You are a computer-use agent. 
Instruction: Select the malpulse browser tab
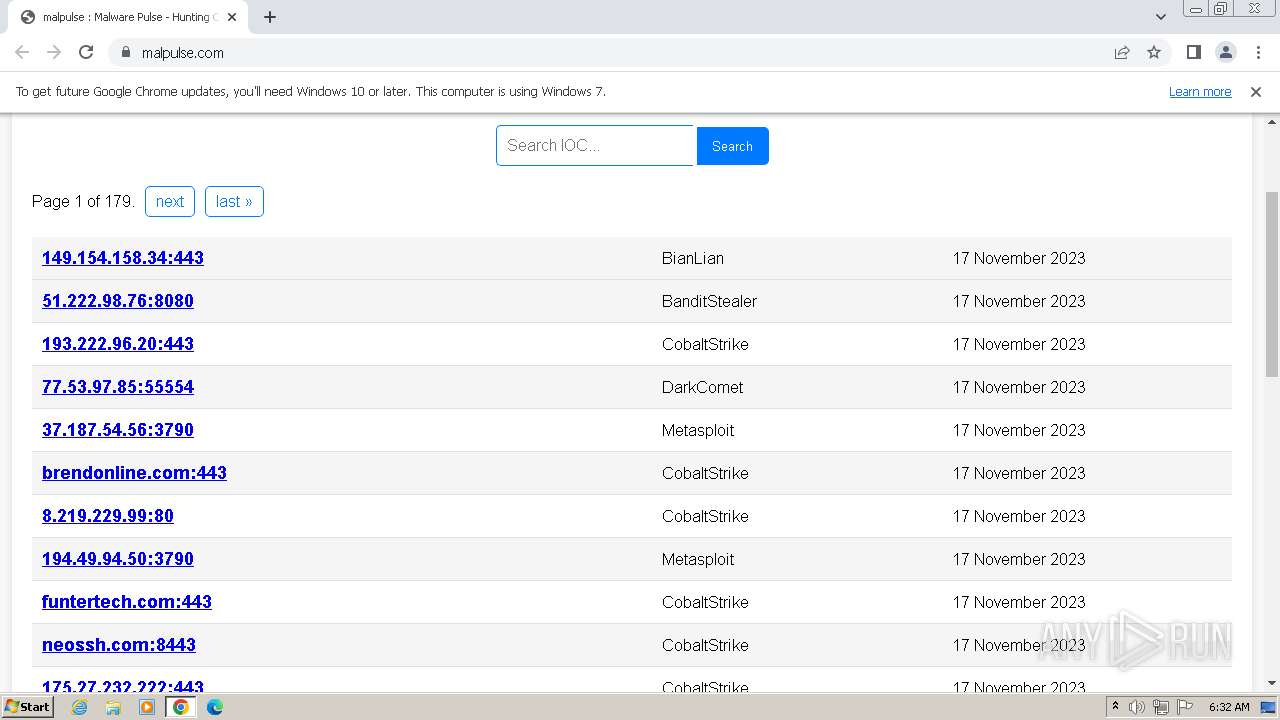click(128, 17)
